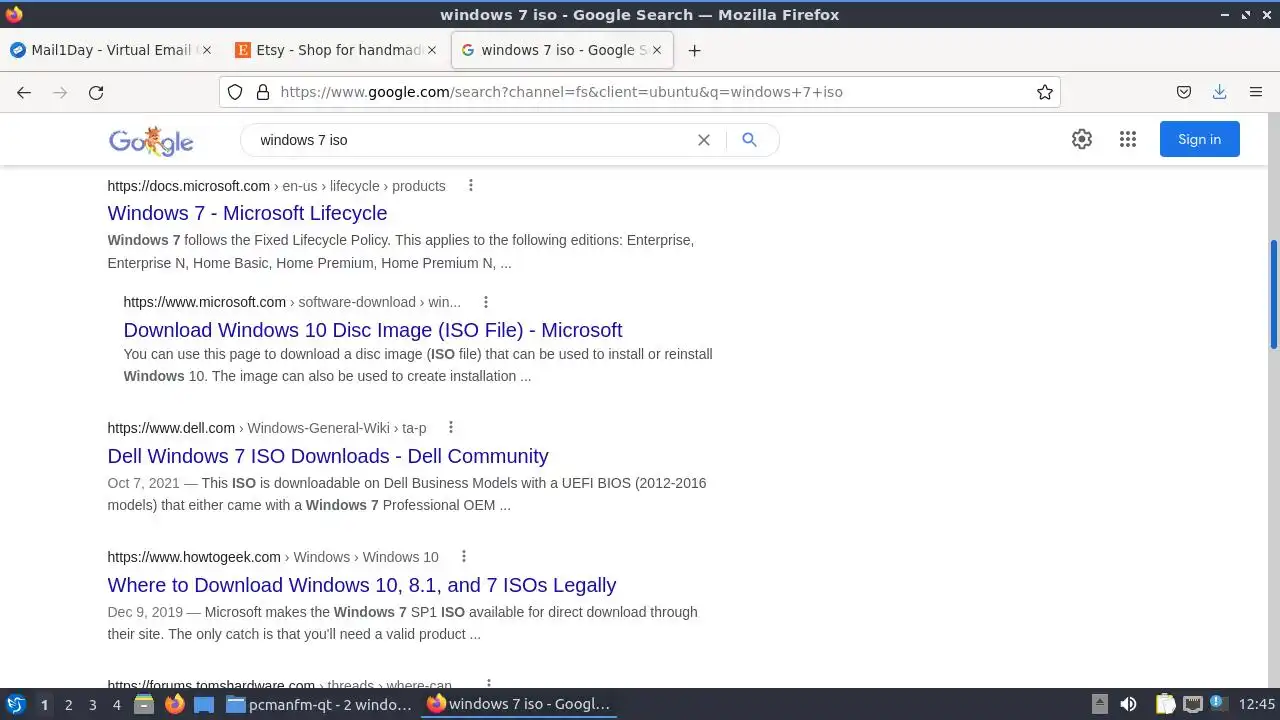The width and height of the screenshot is (1280, 720).
Task: Open Download Windows 10 Disc Image link
Action: click(x=373, y=330)
